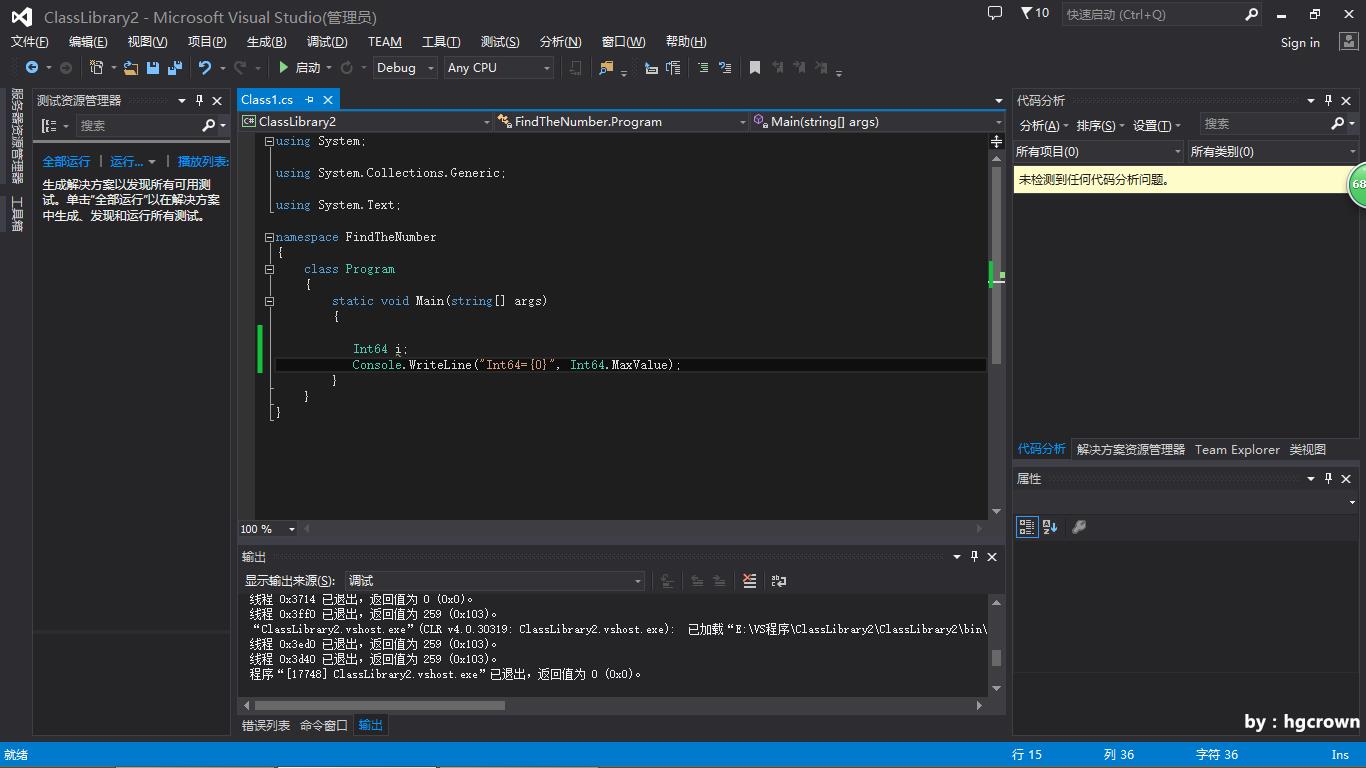Click output panel vertical scrollbar thumb
Screen dimensions: 1366x768
click(996, 657)
